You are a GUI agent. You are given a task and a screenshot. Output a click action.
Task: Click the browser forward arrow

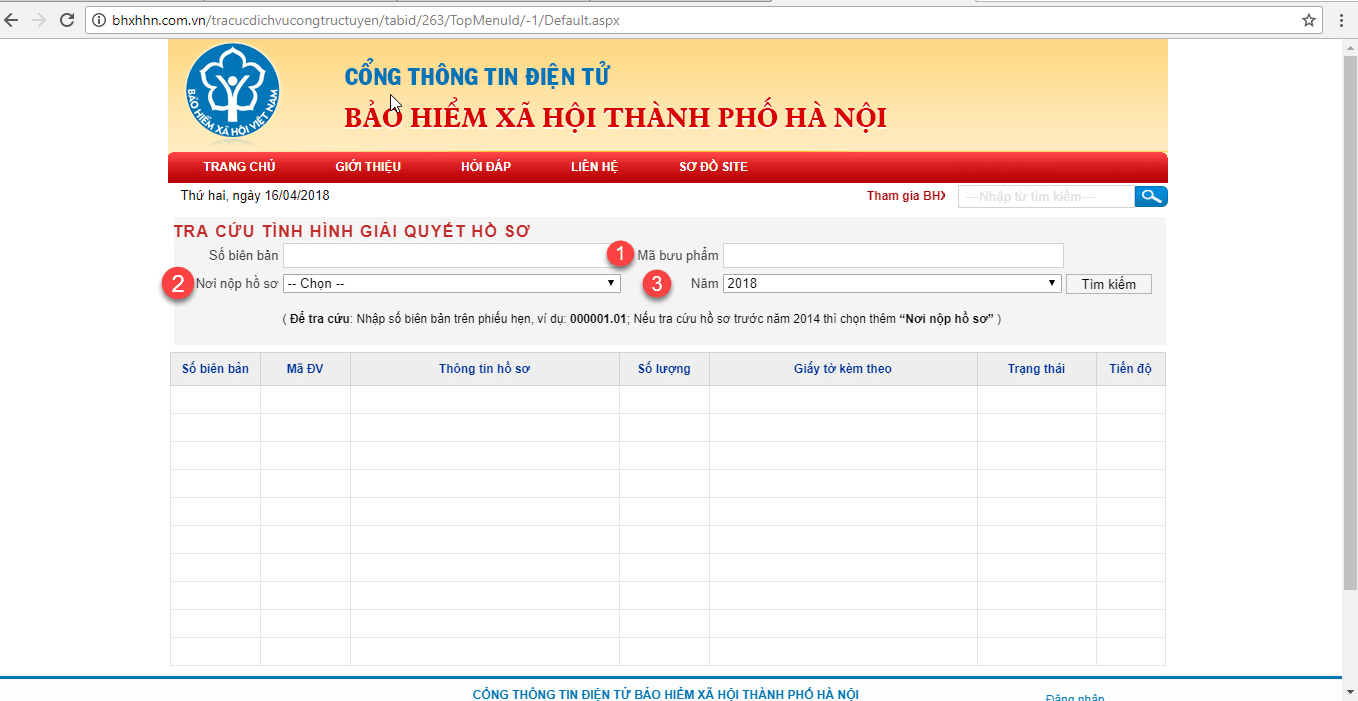[39, 19]
